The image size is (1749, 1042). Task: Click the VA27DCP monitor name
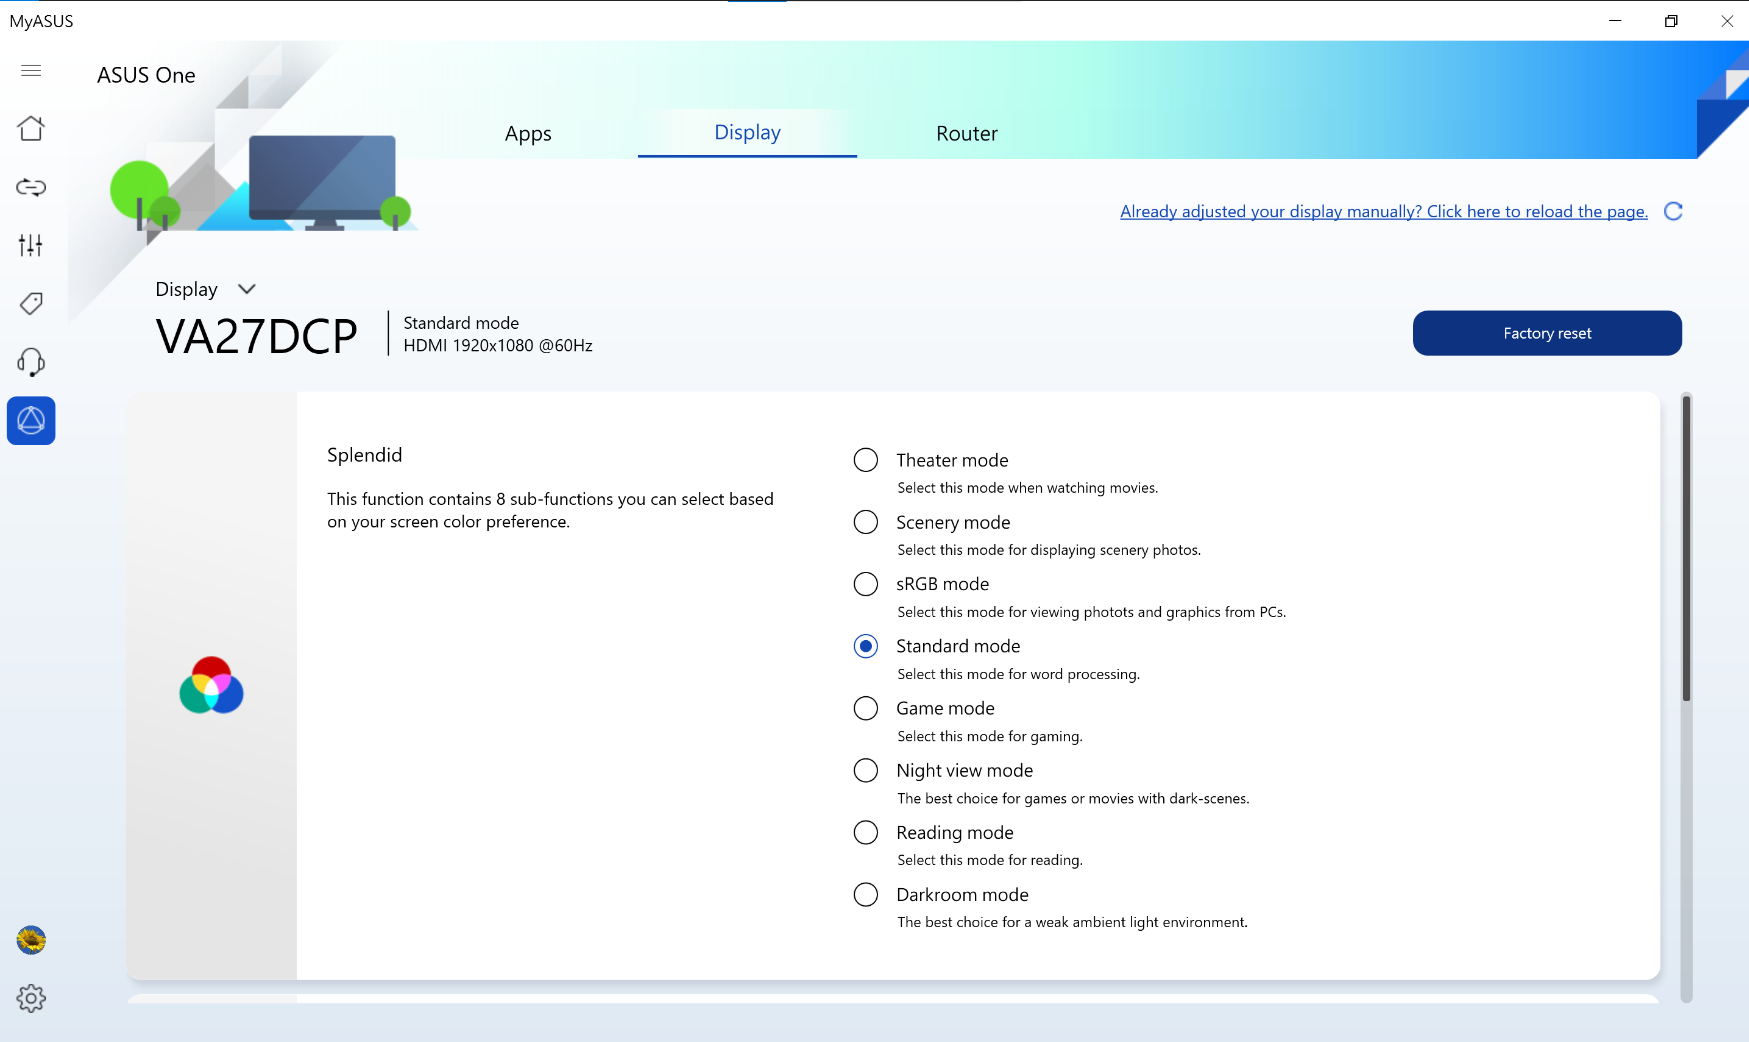pos(257,336)
